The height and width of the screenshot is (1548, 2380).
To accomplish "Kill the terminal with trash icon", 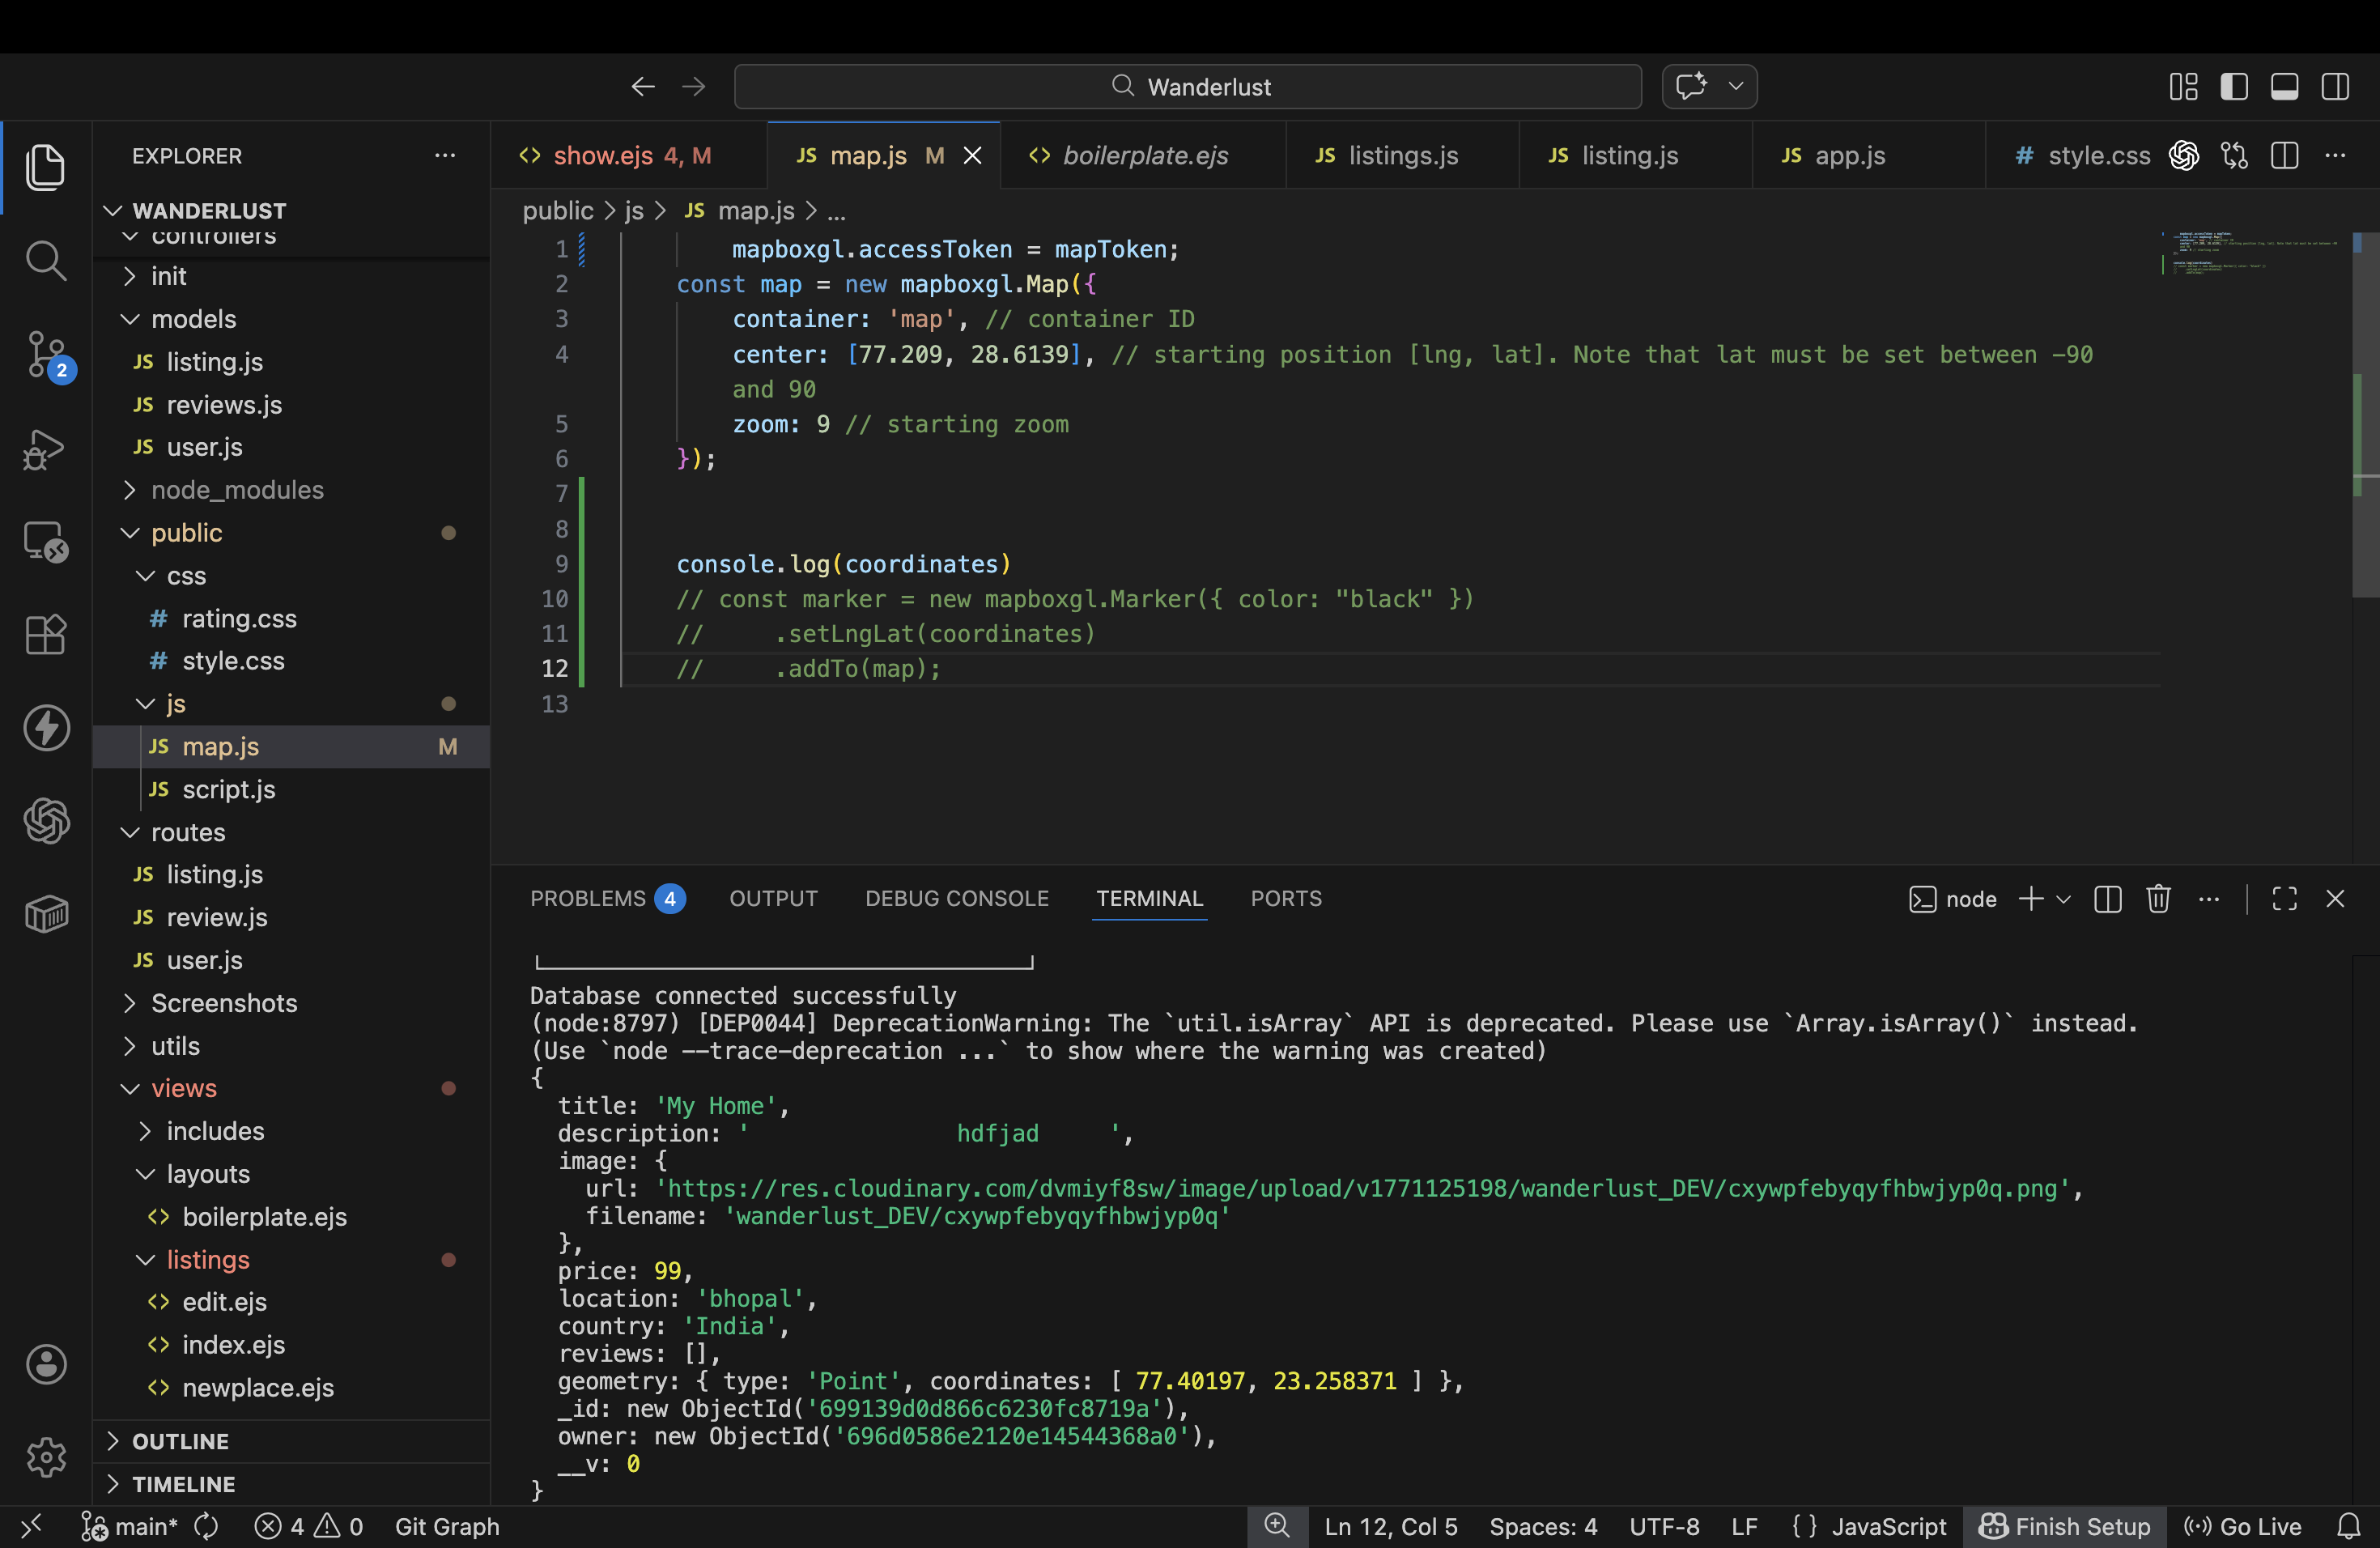I will tap(2159, 899).
